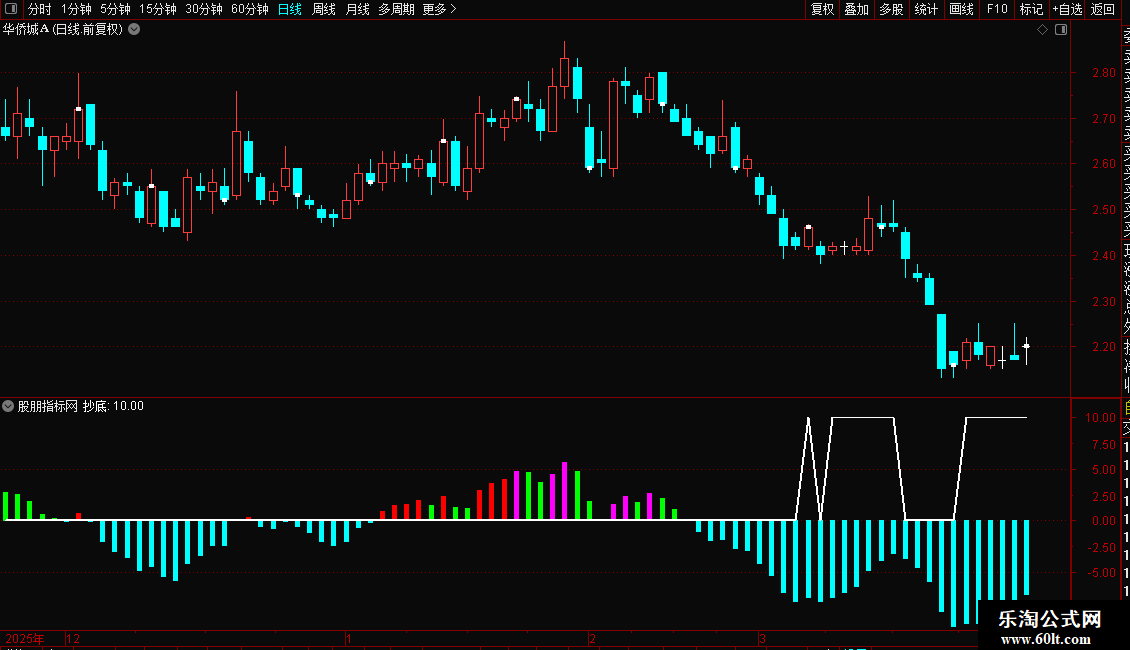Screen dimensions: 1130x650
Task: Switch to 周线 weekly chart
Action: click(324, 9)
